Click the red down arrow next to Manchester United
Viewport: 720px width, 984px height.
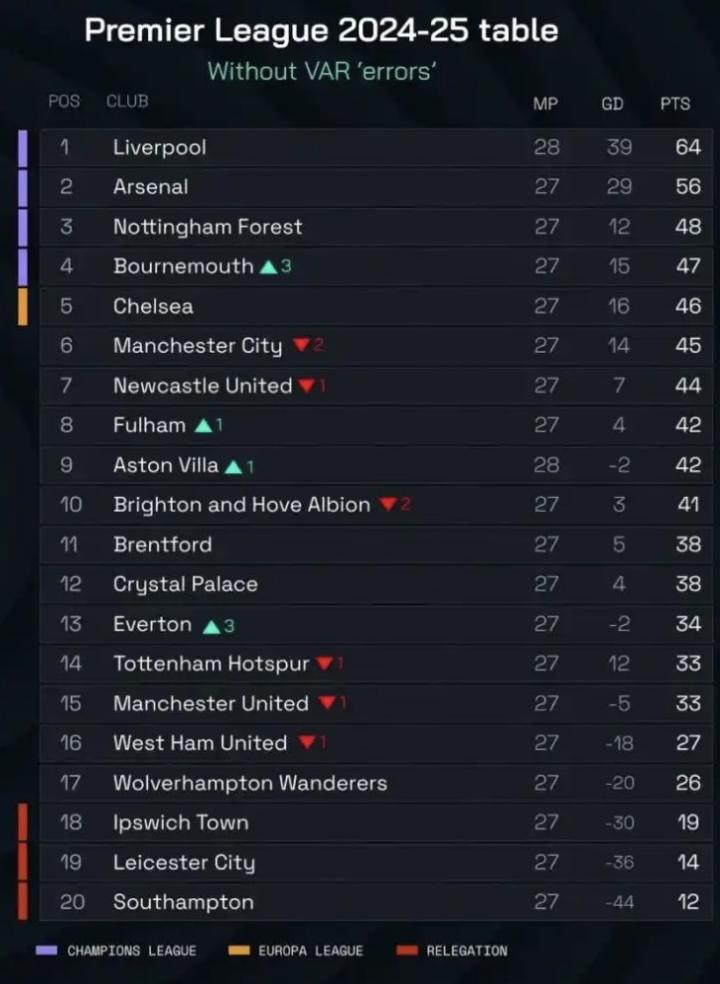pyautogui.click(x=327, y=704)
